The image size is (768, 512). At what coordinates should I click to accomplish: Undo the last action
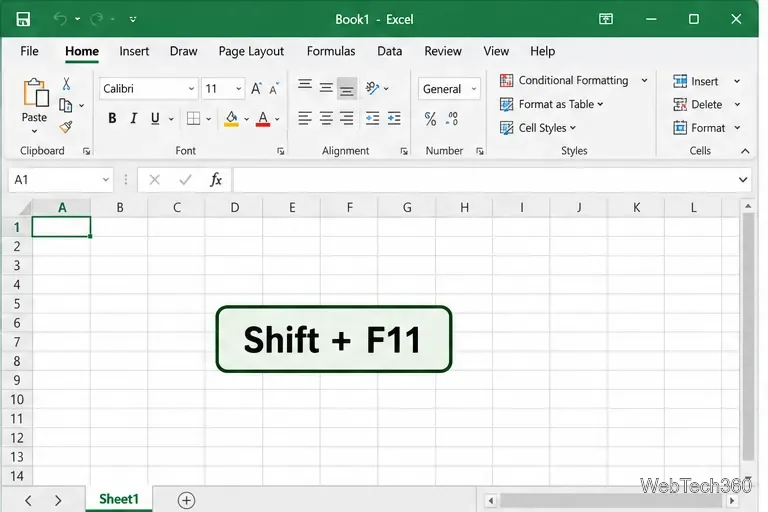(x=60, y=19)
